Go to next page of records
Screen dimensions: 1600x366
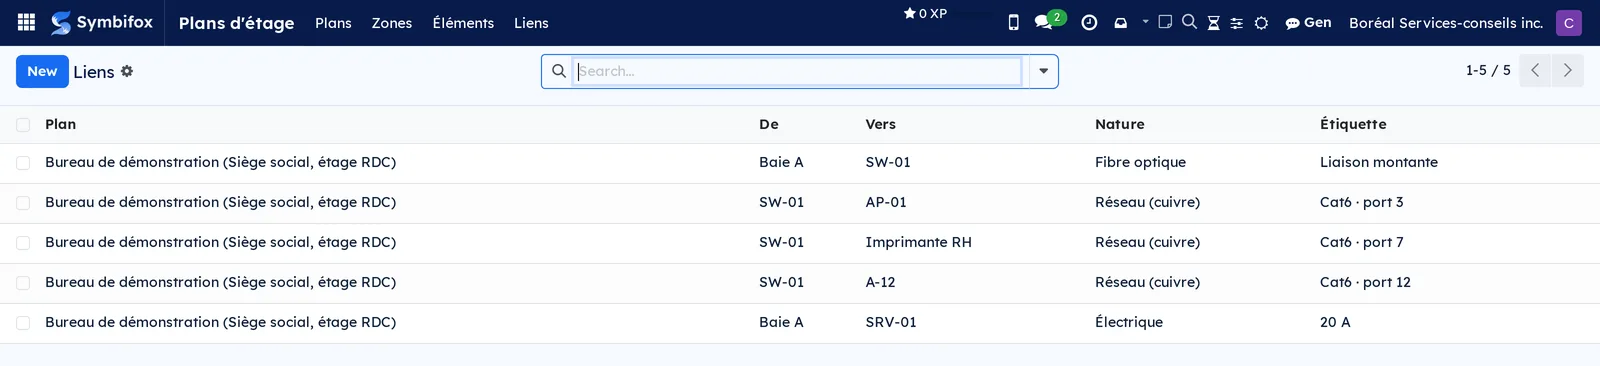tap(1567, 70)
